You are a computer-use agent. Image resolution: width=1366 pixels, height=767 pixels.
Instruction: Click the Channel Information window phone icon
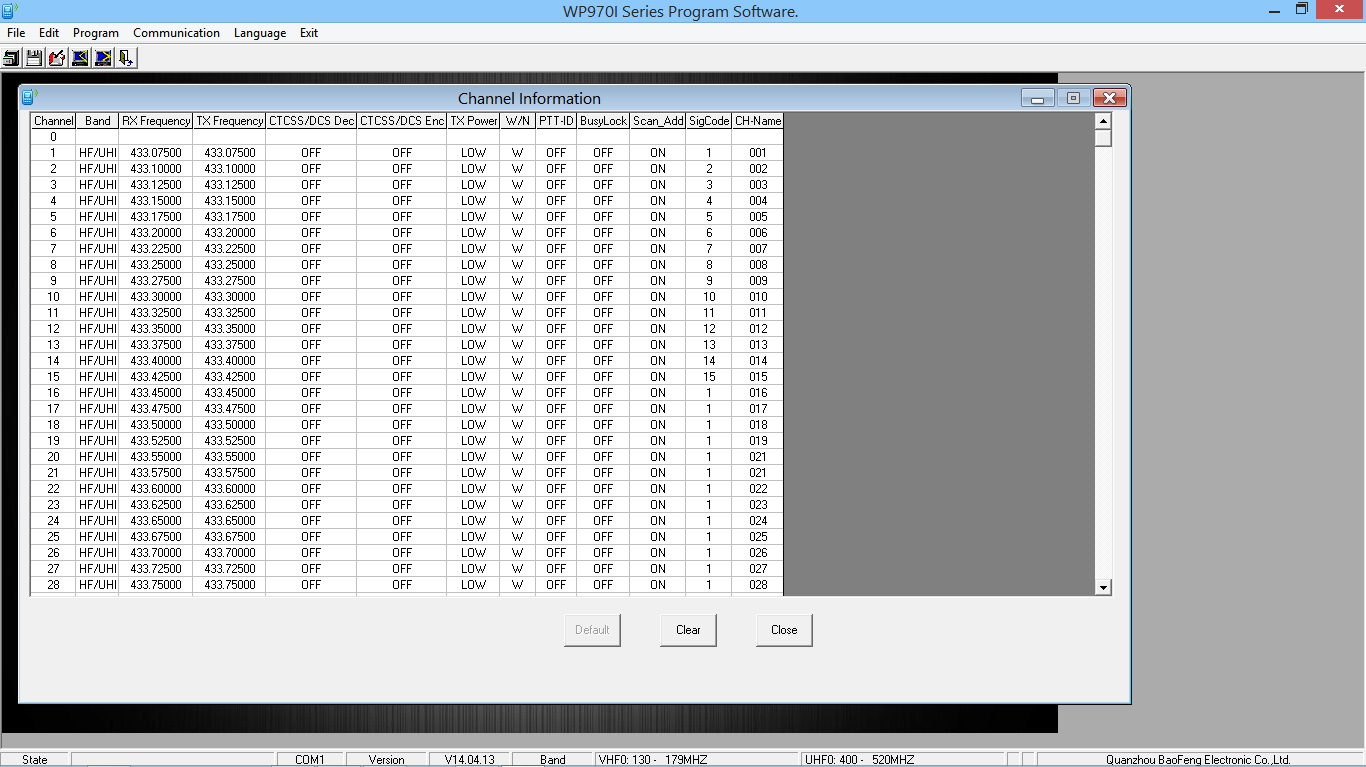click(29, 97)
